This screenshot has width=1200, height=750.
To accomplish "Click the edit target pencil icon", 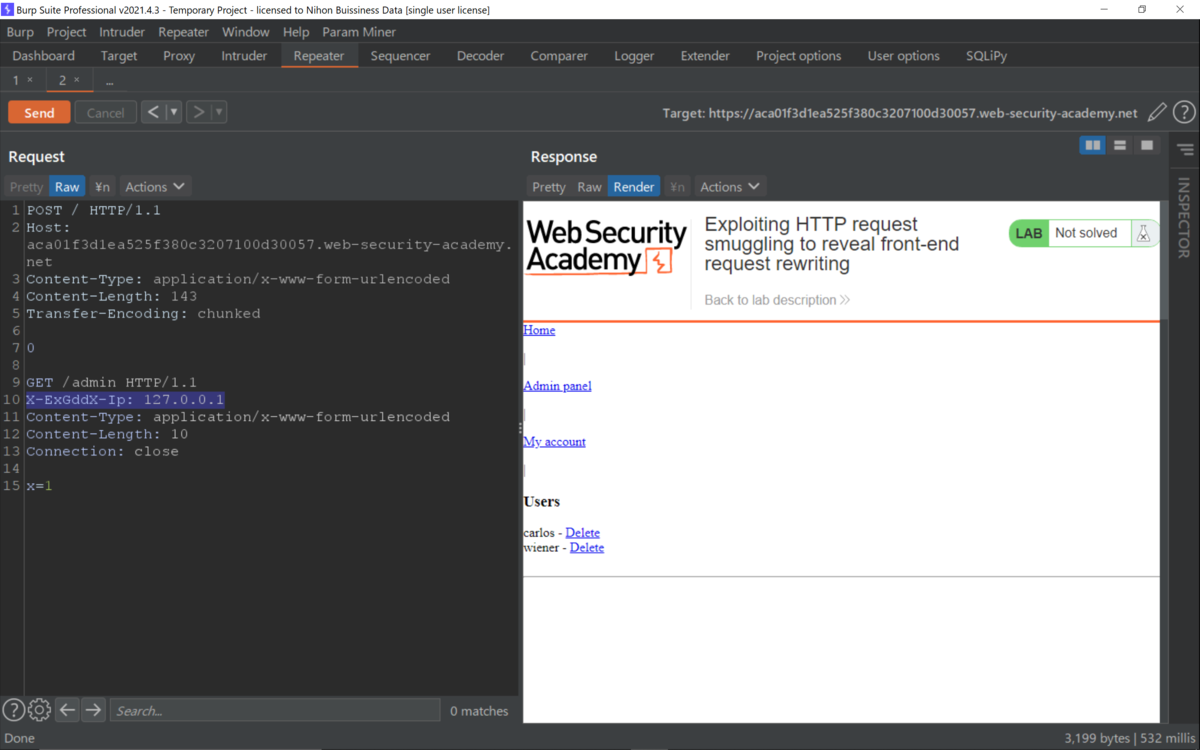I will point(1157,112).
